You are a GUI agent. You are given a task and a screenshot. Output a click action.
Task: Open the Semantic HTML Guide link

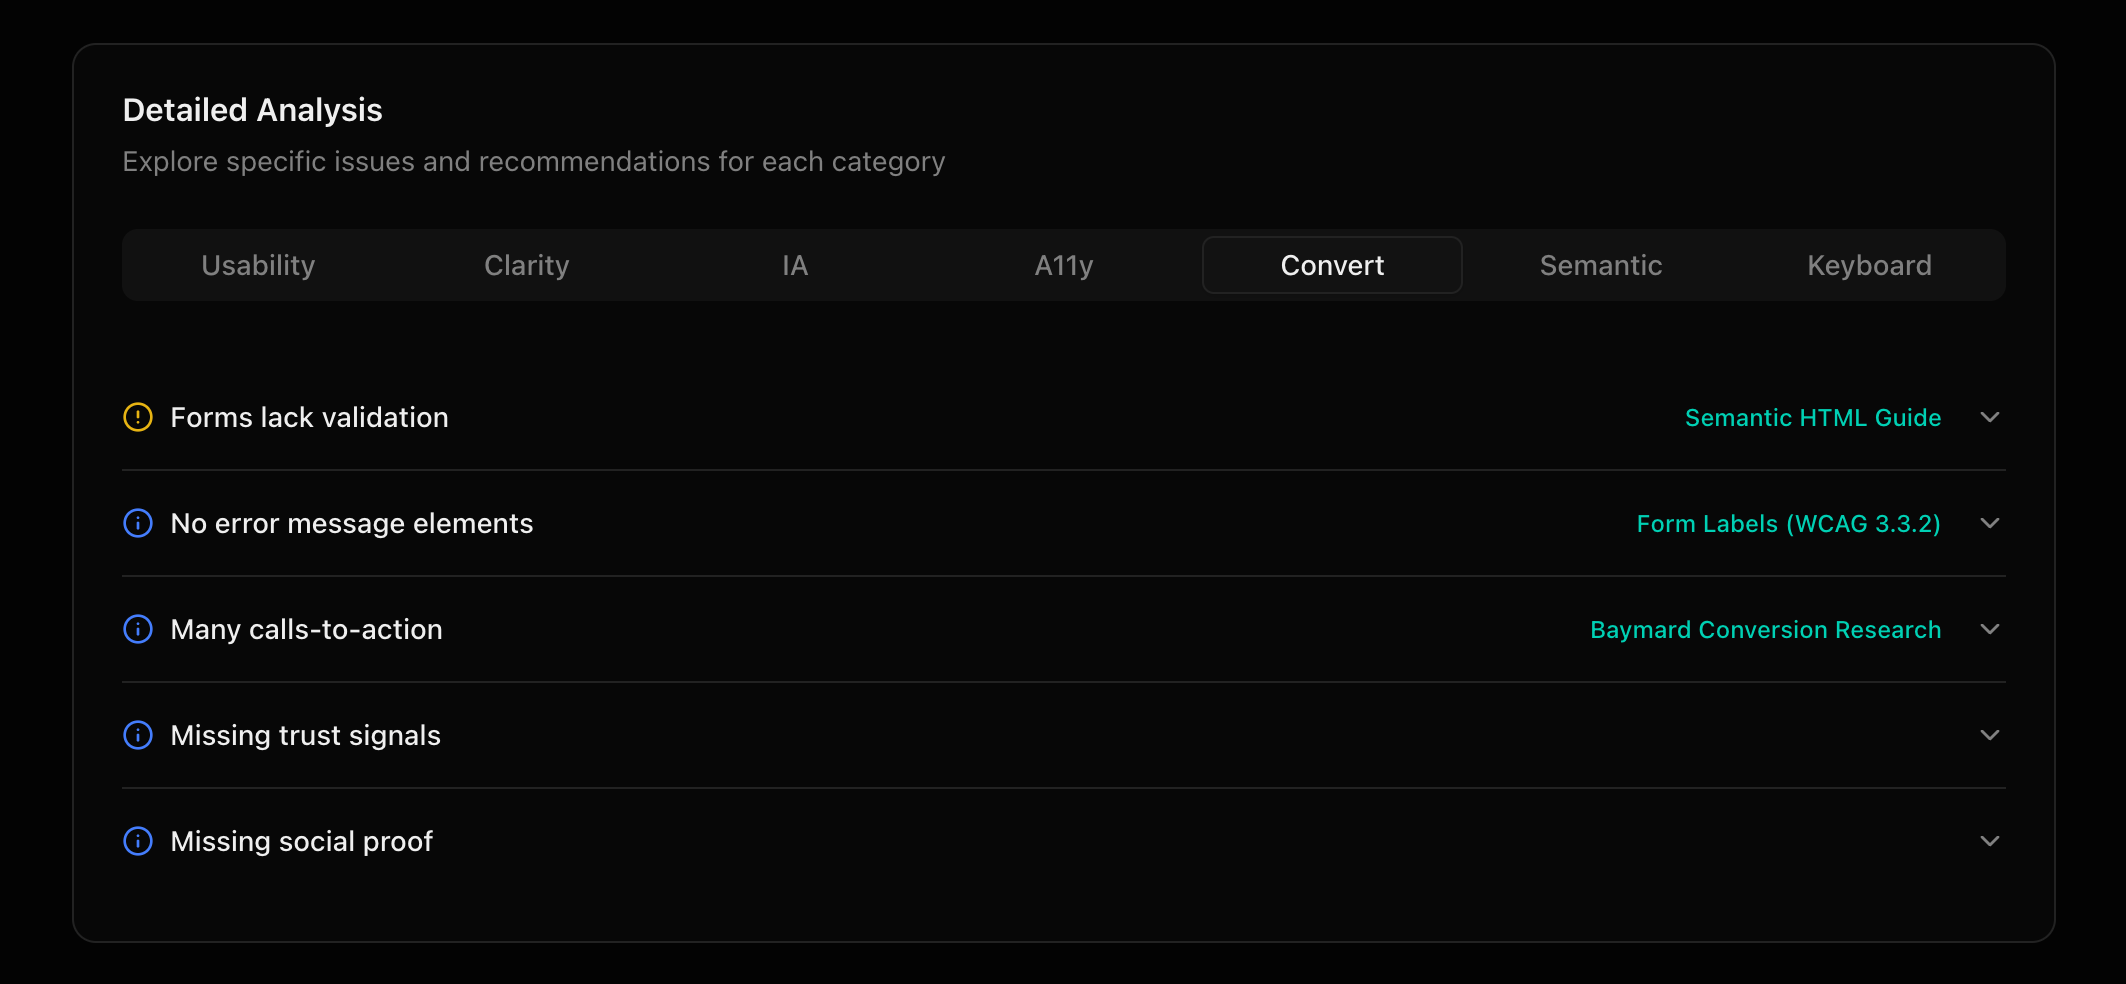1812,418
